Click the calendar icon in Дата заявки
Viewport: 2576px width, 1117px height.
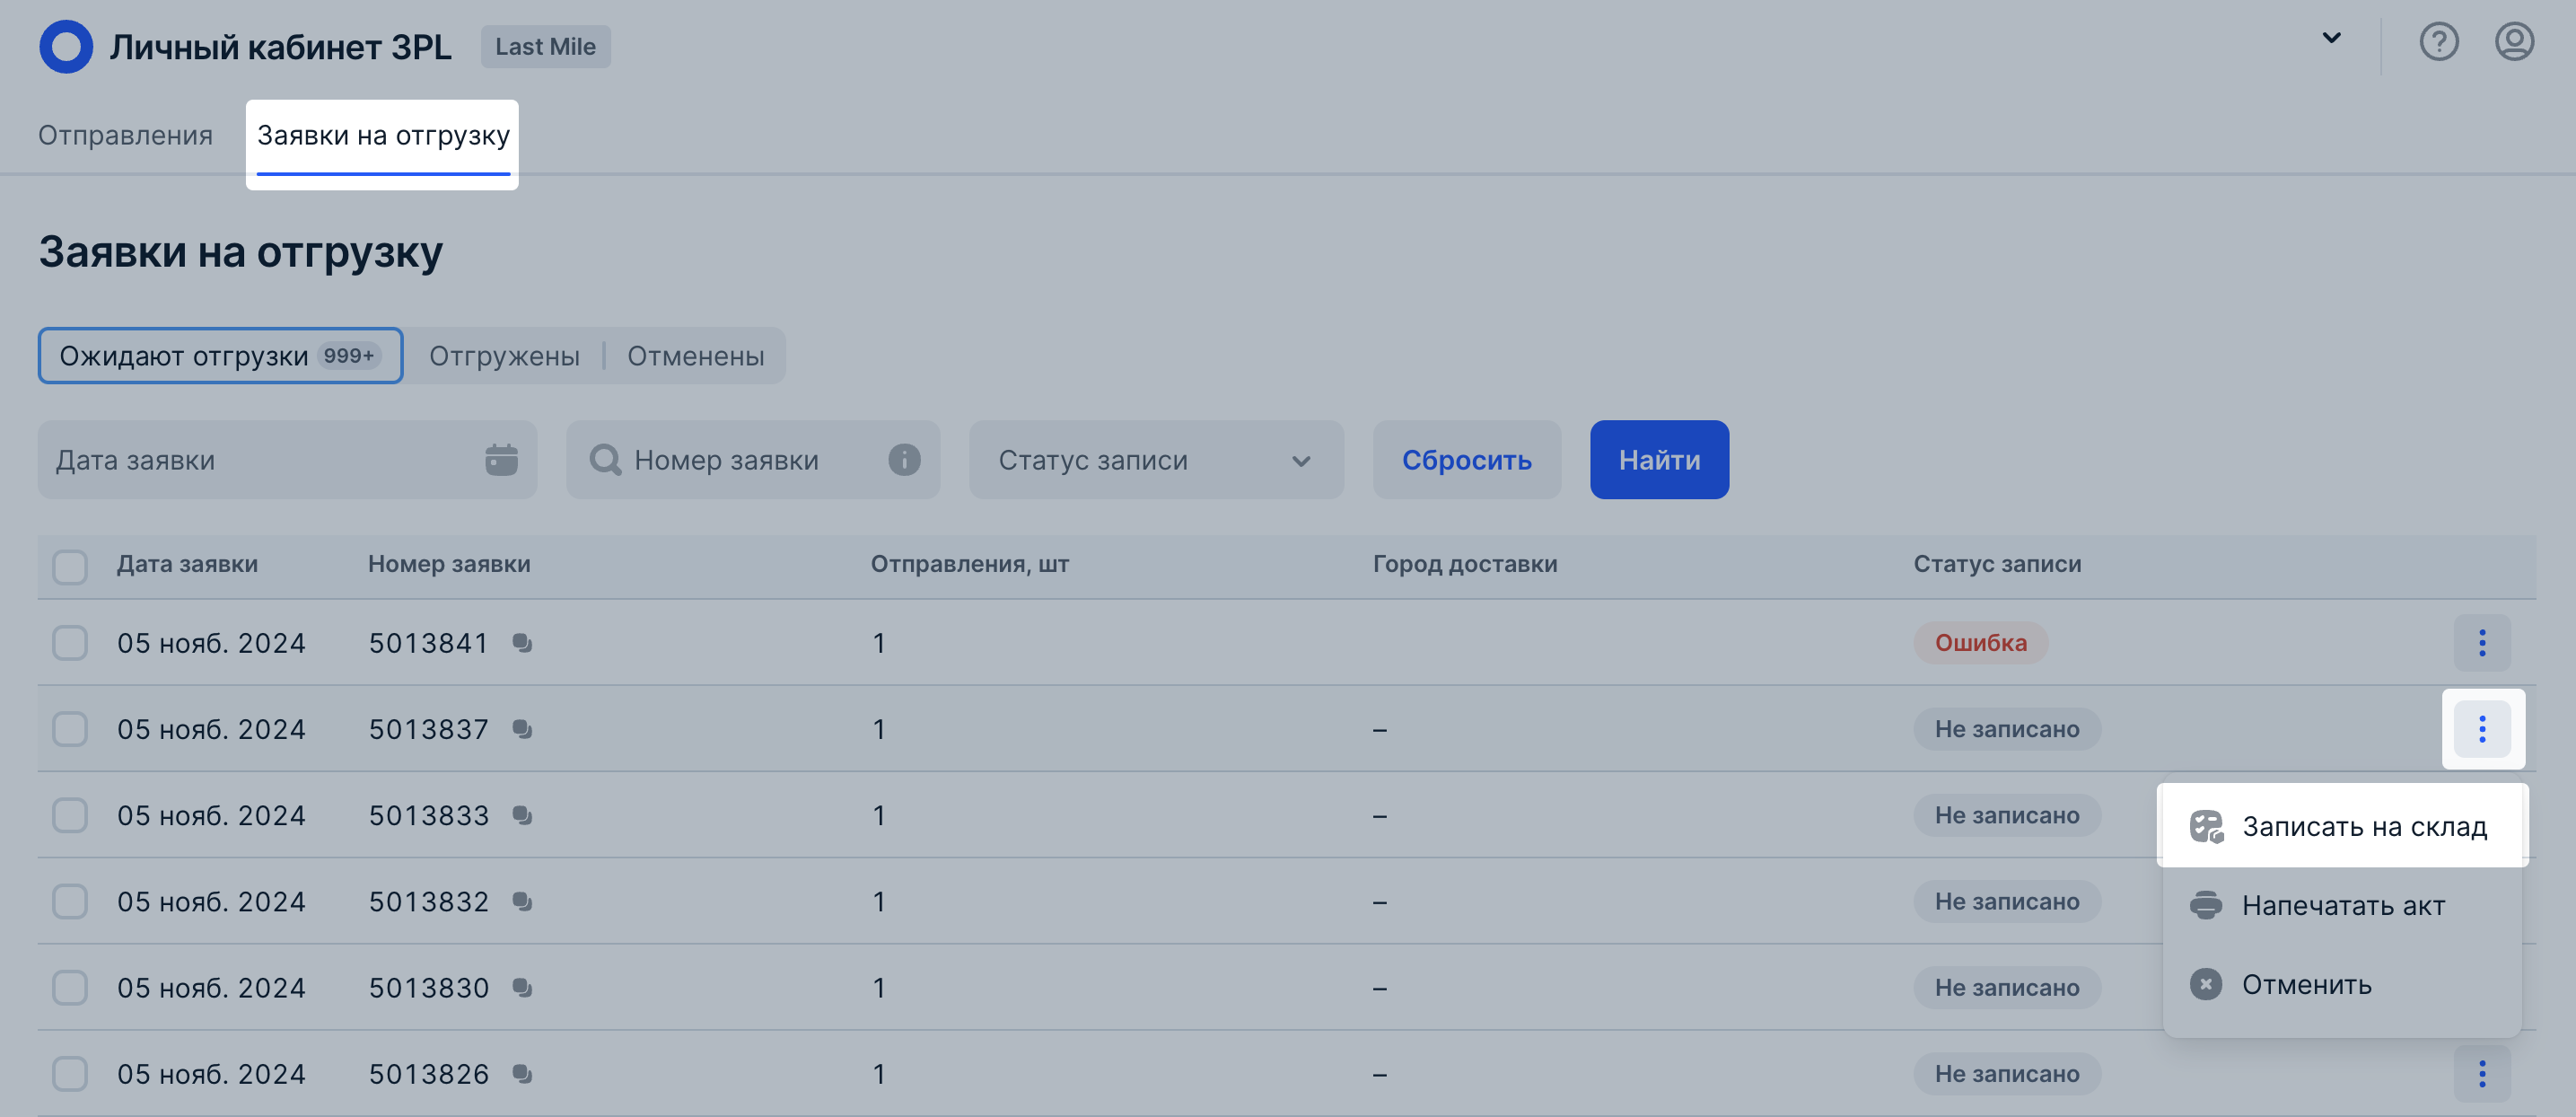click(501, 460)
